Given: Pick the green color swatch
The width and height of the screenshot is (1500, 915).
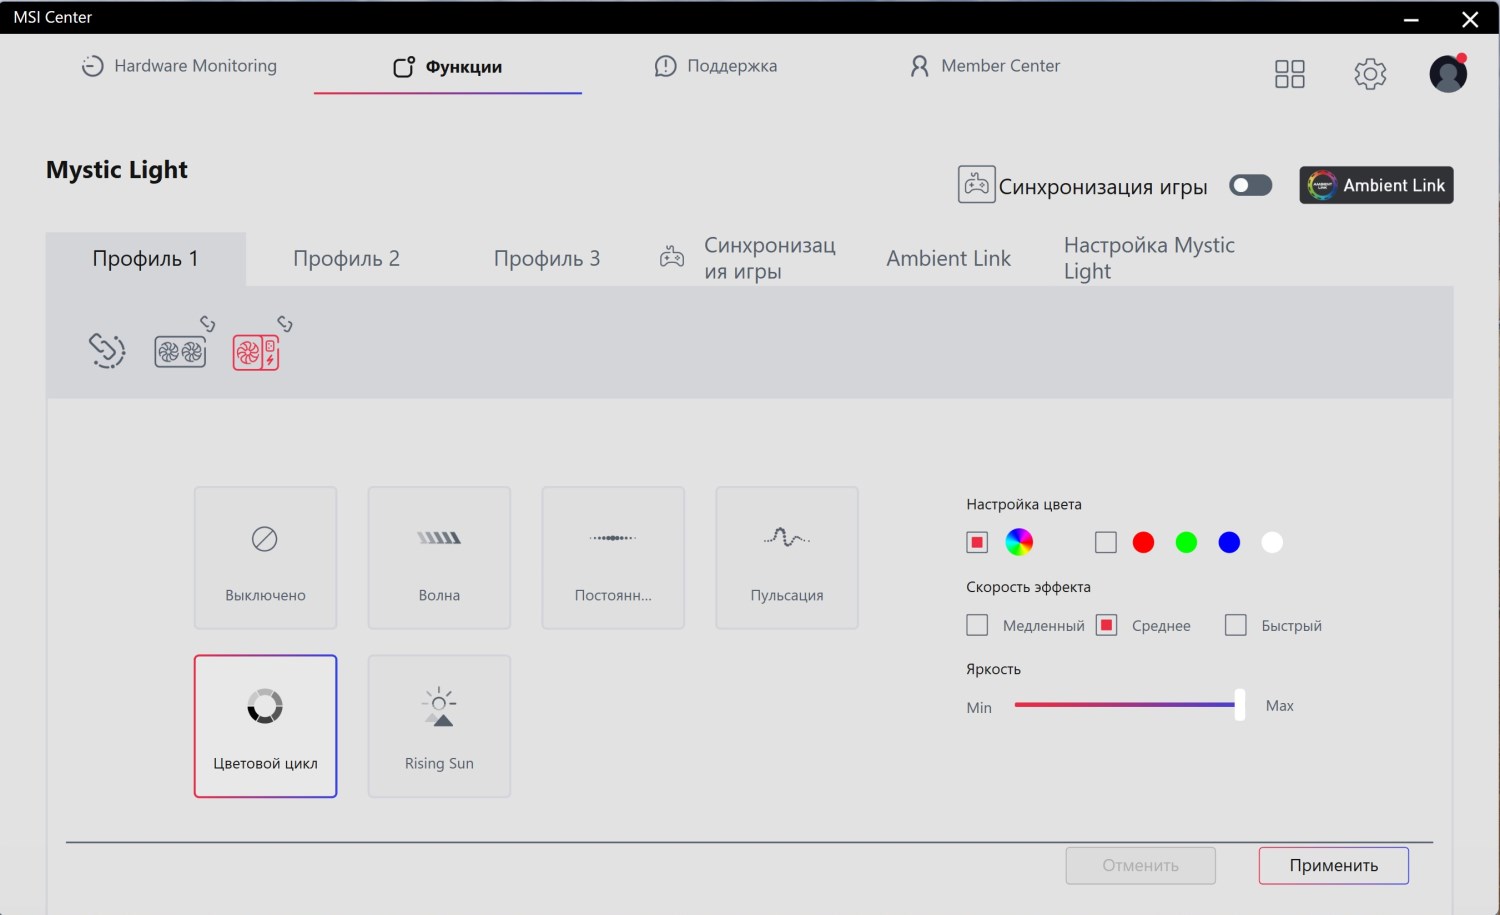Looking at the screenshot, I should [x=1186, y=542].
